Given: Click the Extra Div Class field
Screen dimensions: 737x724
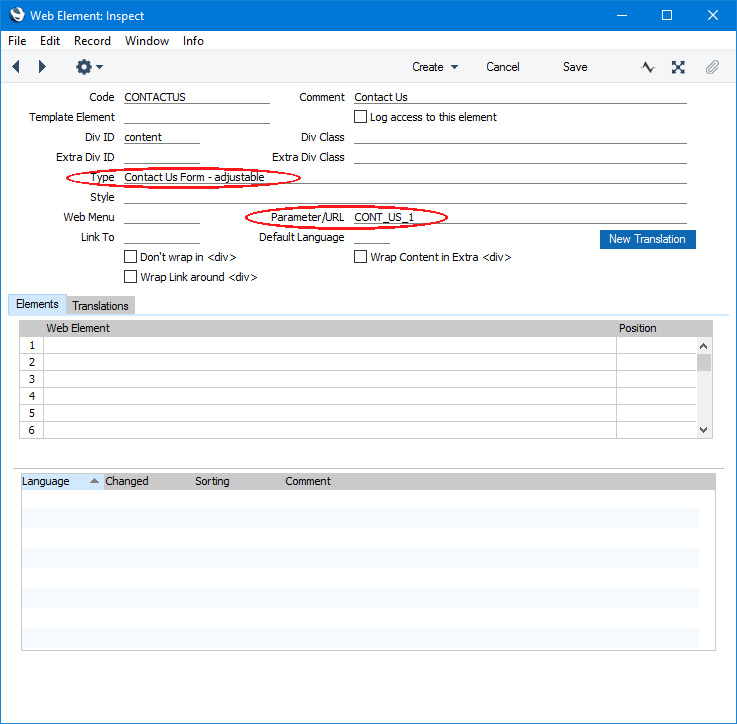Looking at the screenshot, I should [520, 157].
